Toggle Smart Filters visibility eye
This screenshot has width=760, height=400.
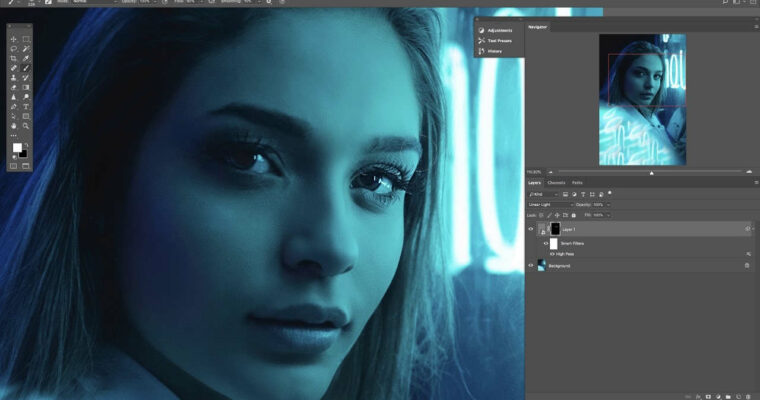point(546,243)
